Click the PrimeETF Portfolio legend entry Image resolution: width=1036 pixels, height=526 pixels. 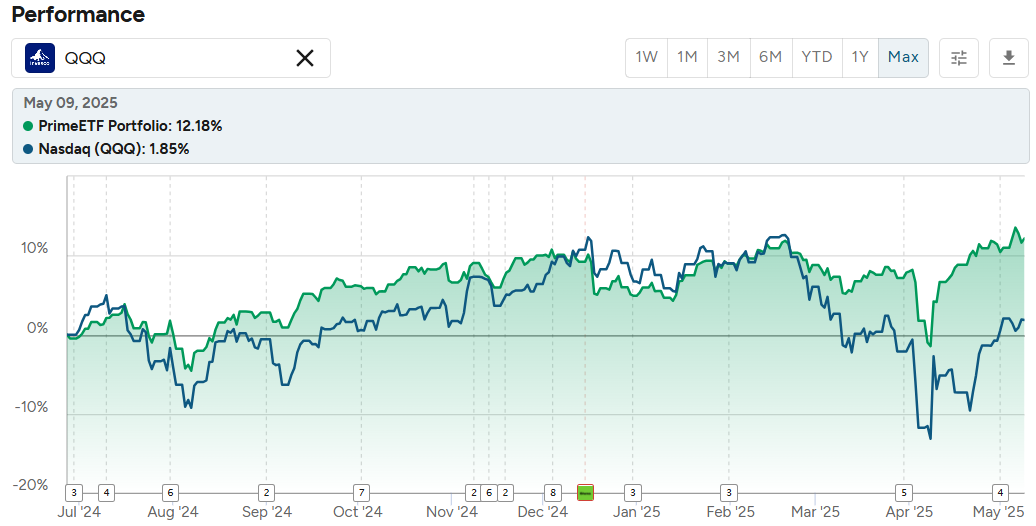click(123, 126)
